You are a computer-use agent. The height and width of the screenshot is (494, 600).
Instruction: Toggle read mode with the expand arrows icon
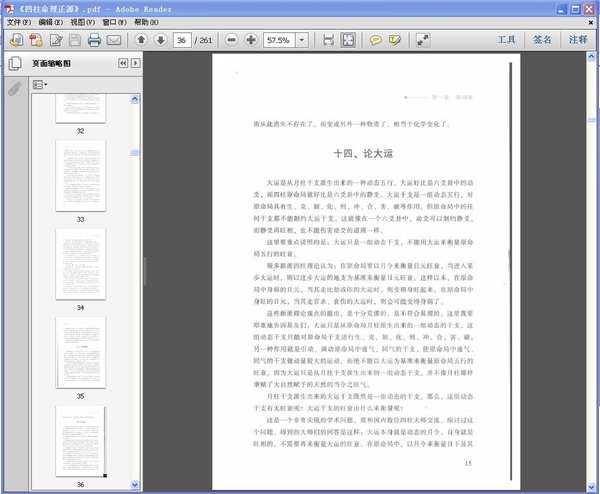(x=423, y=40)
